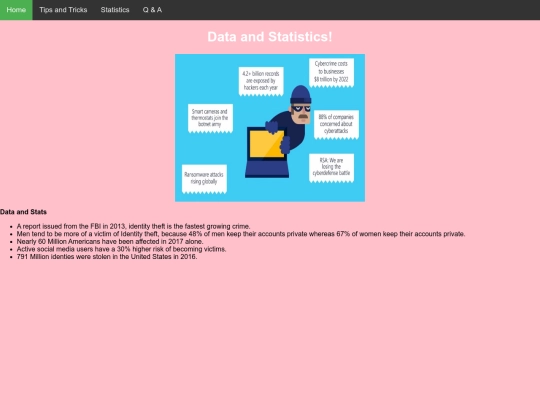540x405 pixels.
Task: Open the Home nav tab
Action: click(16, 10)
